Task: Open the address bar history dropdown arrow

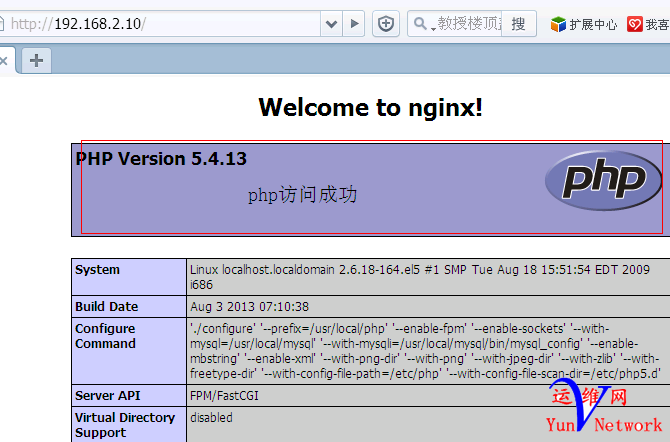Action: [331, 24]
